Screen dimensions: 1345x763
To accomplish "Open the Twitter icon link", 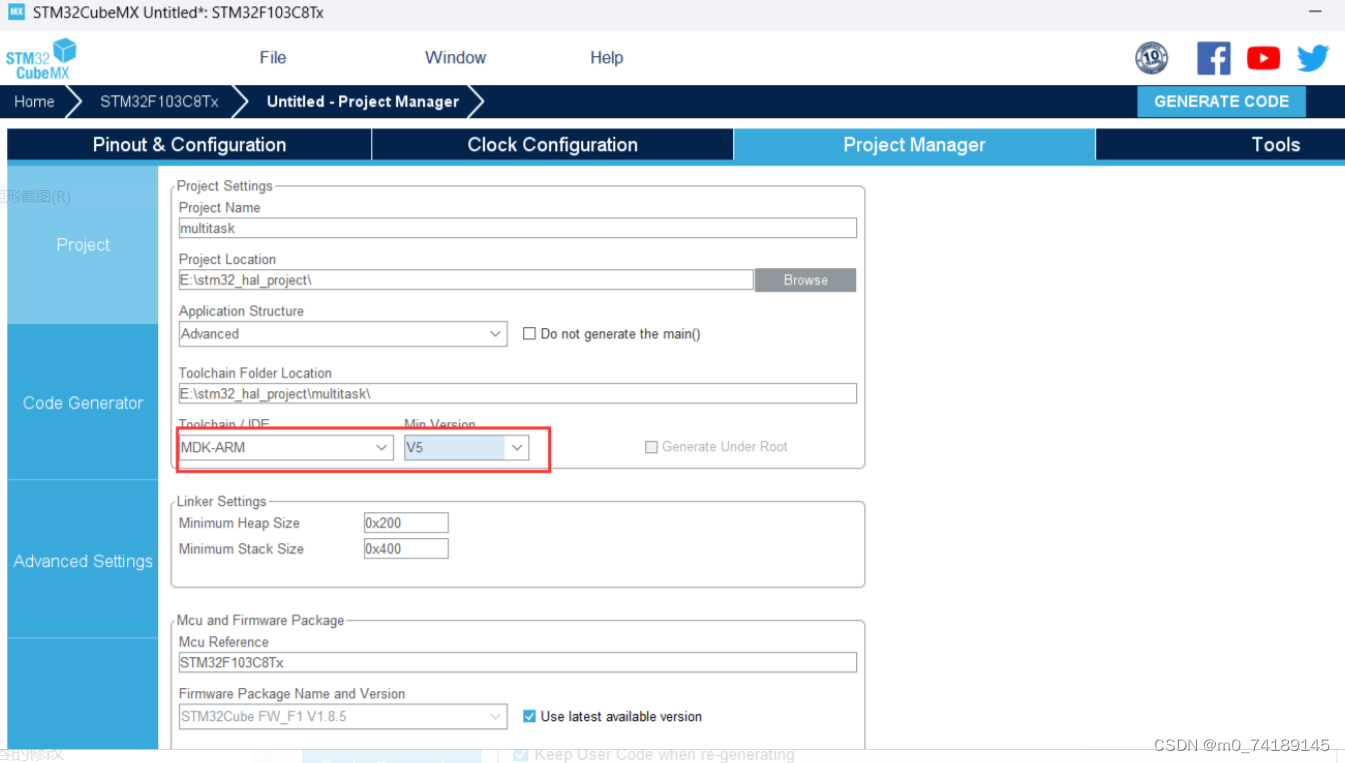I will point(1313,58).
